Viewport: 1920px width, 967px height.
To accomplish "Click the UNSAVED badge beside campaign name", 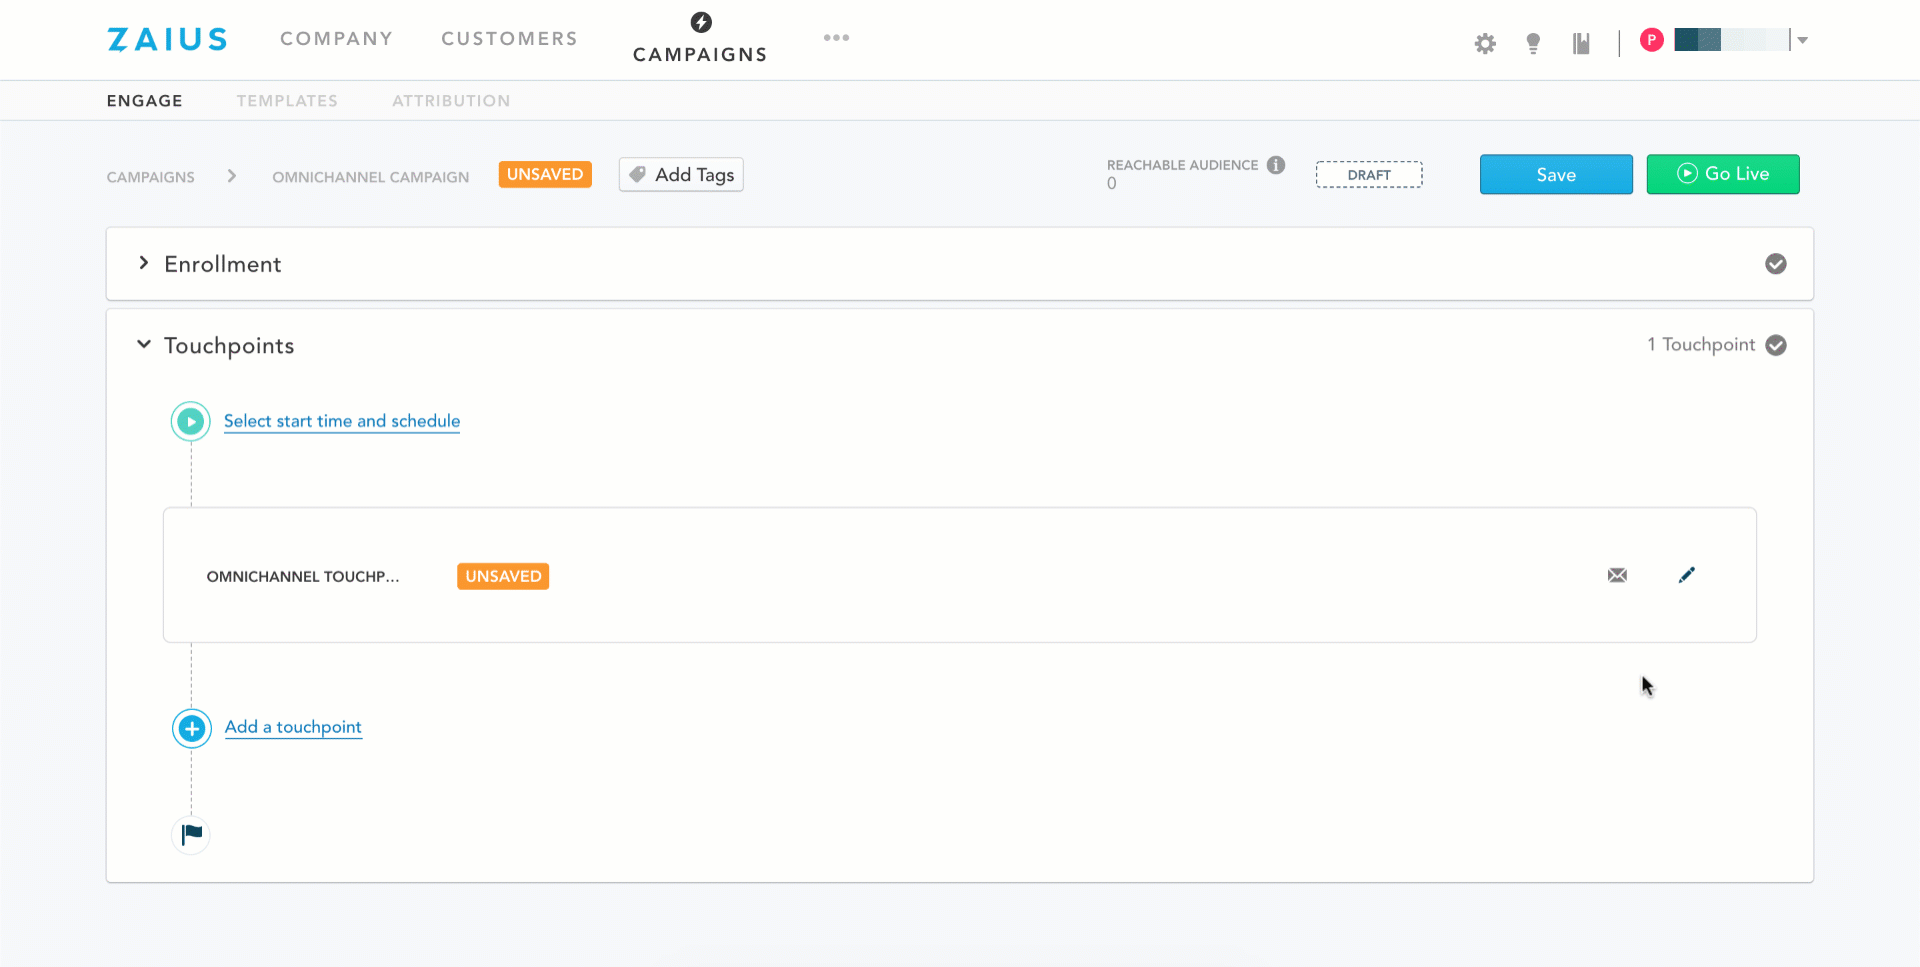I will [545, 174].
